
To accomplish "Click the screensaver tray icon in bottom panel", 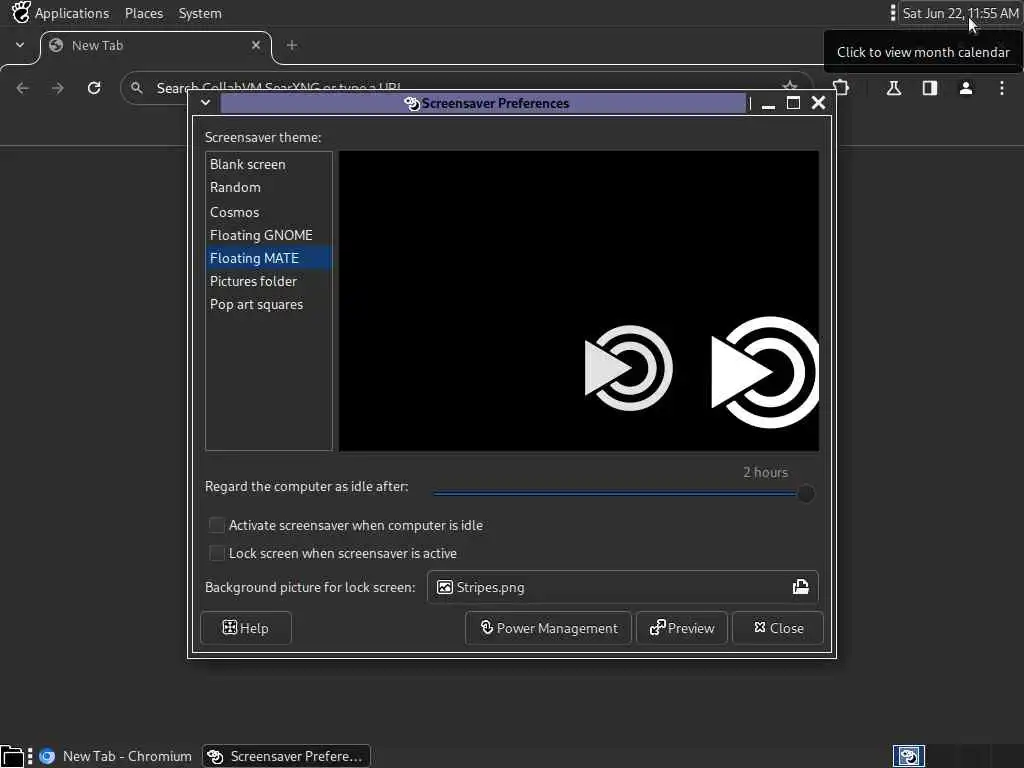I will pos(908,756).
